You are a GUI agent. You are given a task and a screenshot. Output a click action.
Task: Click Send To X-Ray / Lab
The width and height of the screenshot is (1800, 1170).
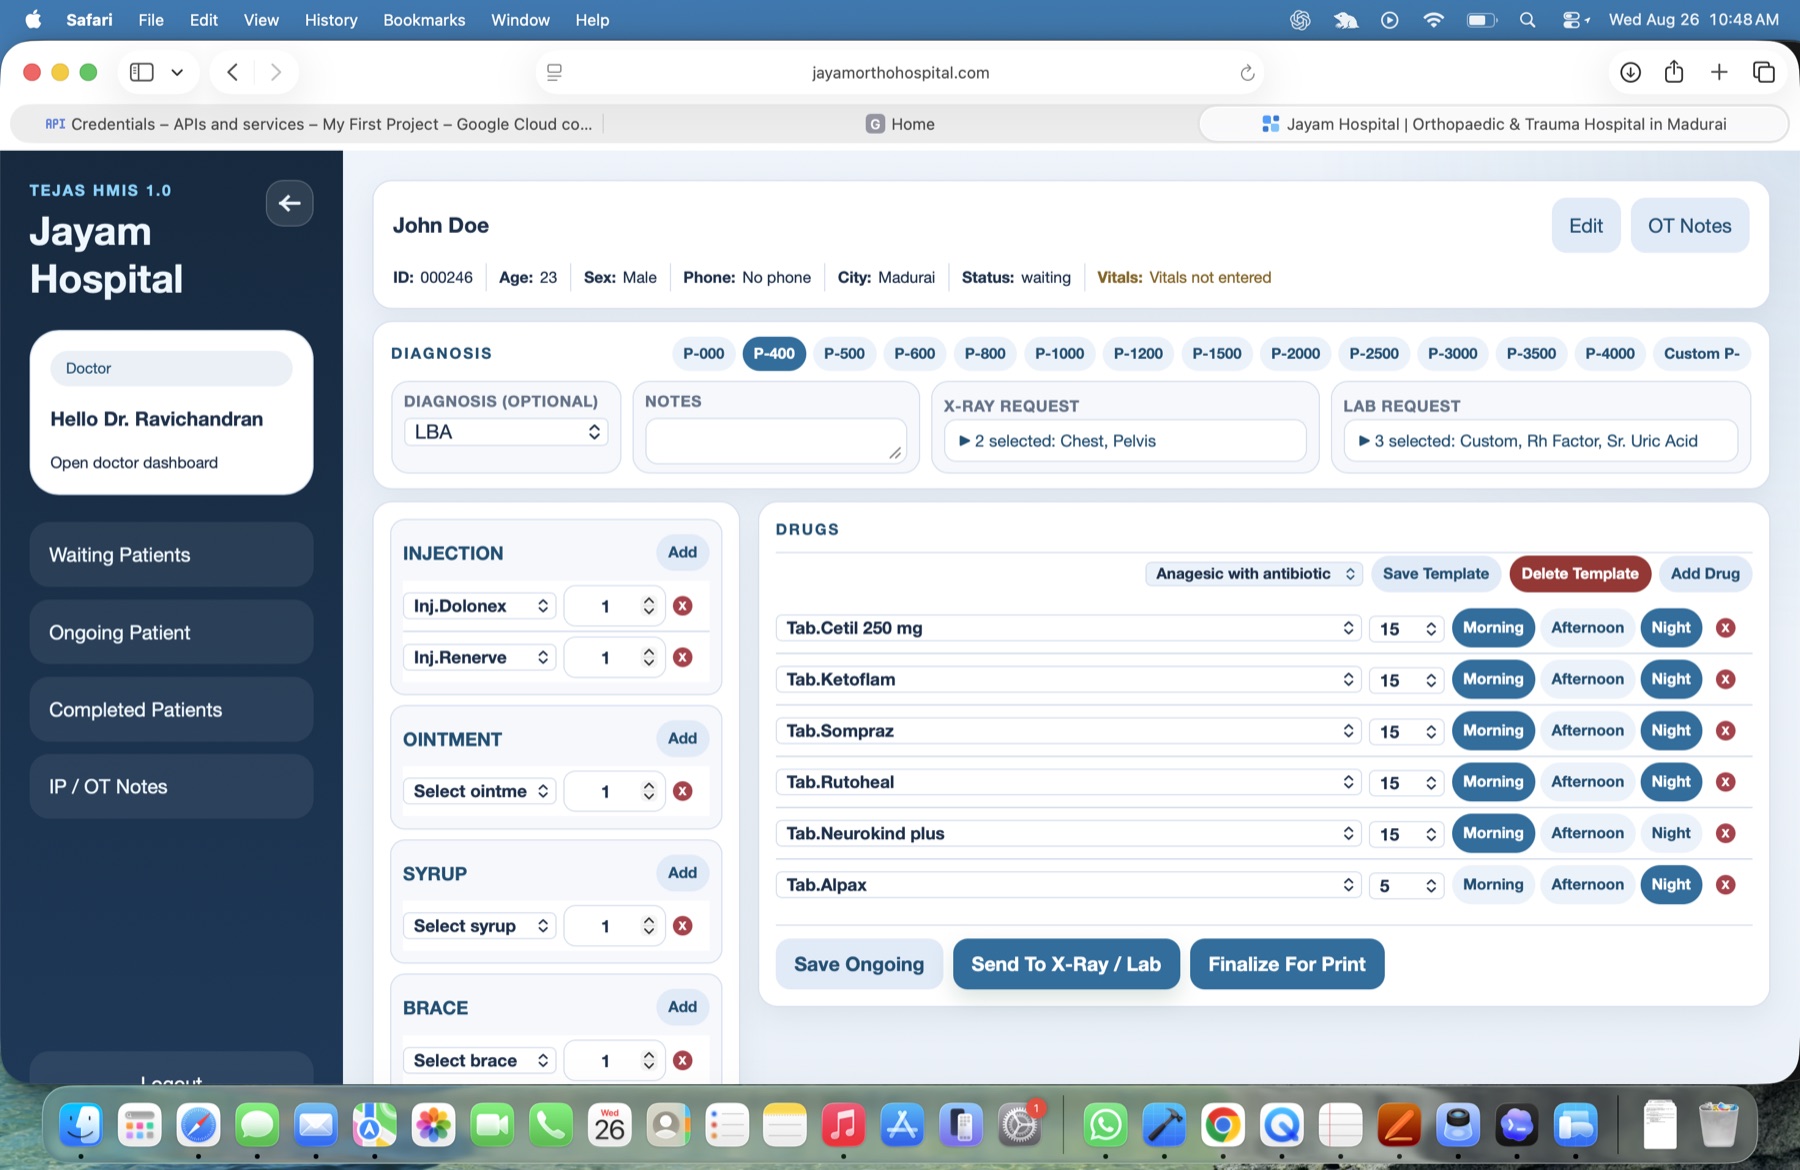tap(1066, 964)
